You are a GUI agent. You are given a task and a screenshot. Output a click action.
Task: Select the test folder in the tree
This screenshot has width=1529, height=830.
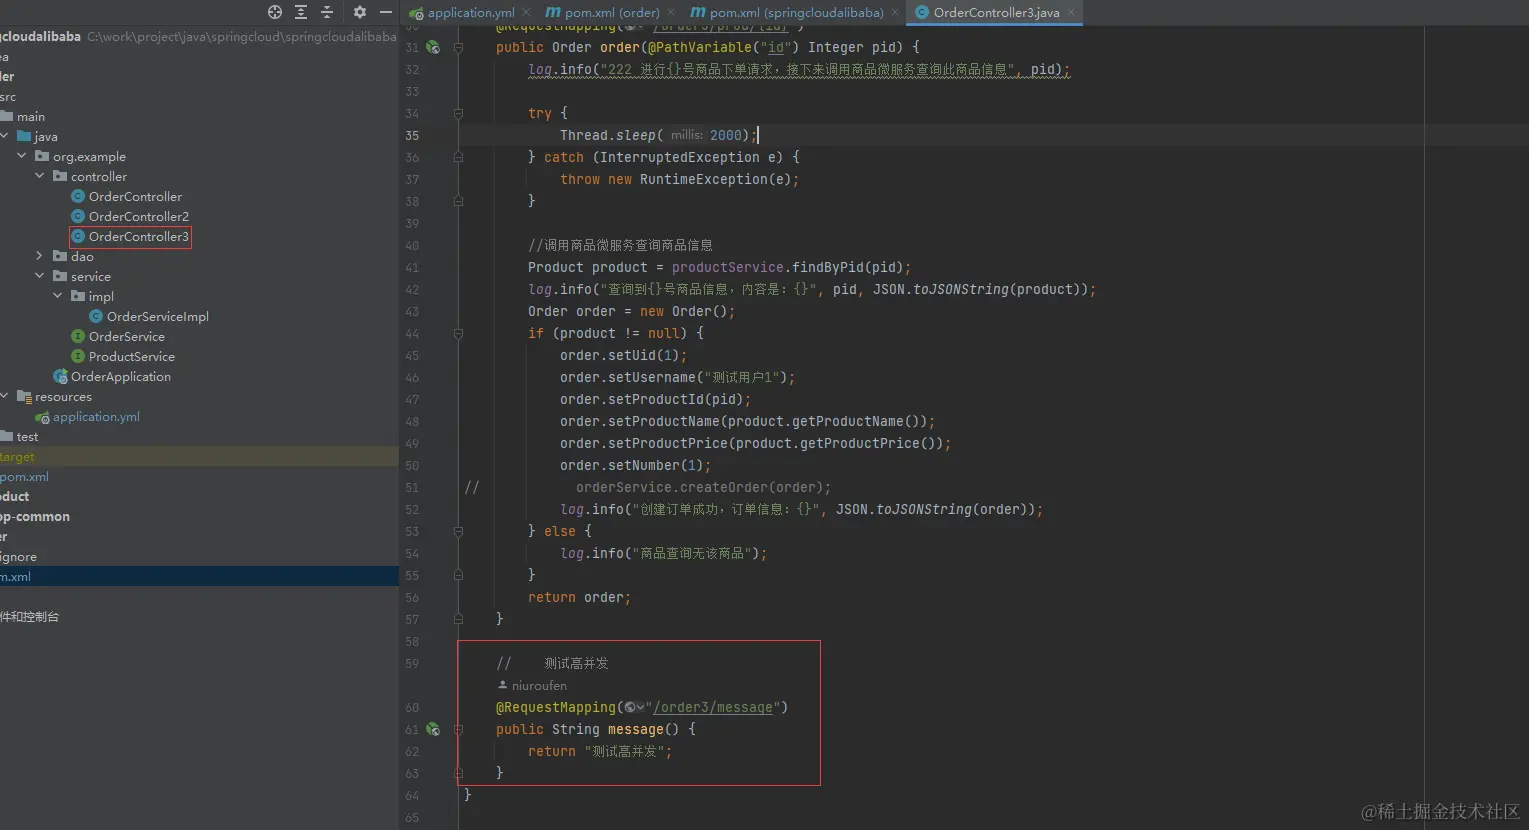27,437
